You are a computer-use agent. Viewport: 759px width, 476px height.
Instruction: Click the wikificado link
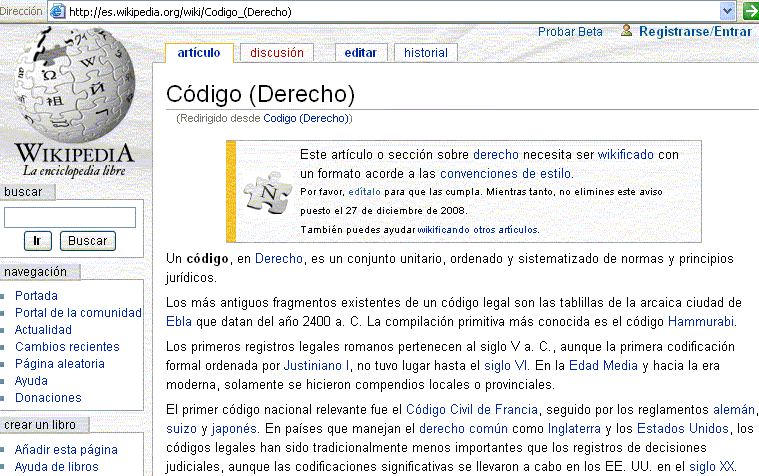click(625, 154)
